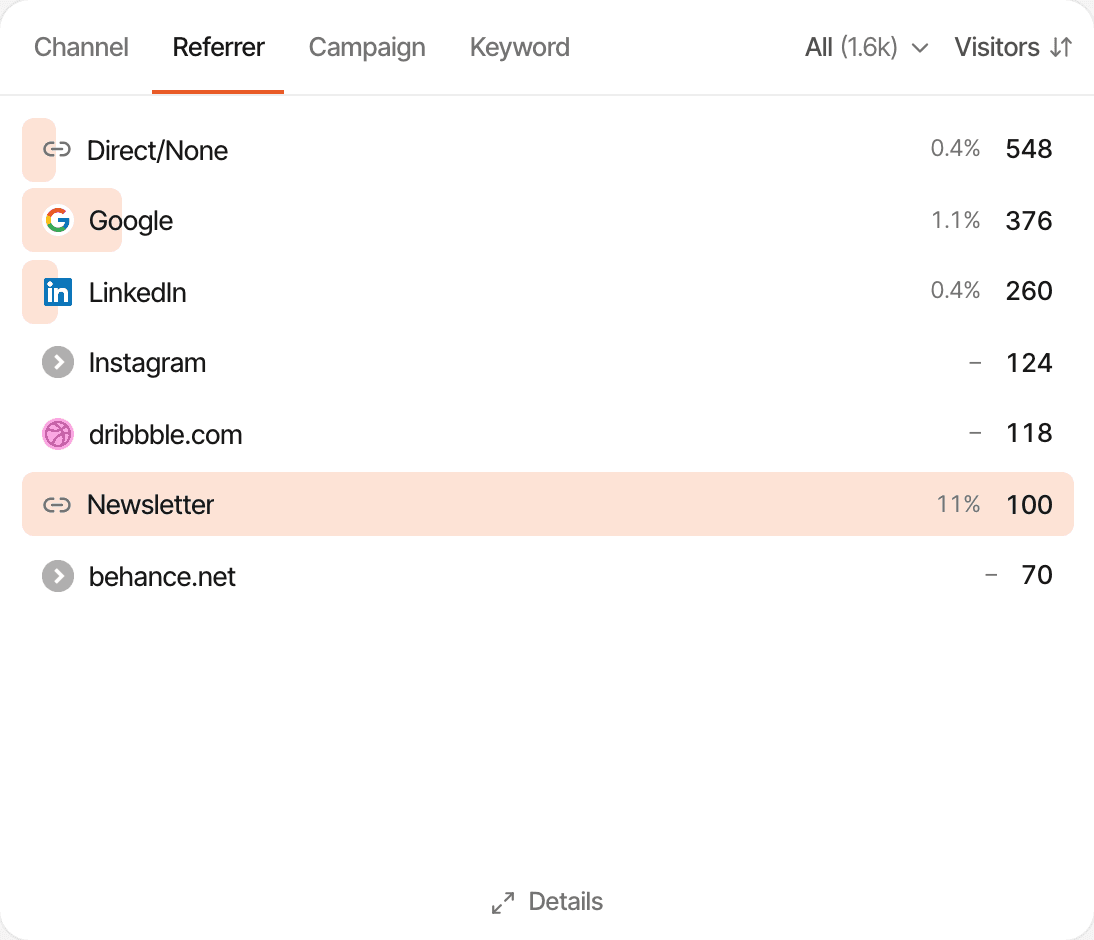Click the arrow icon beside behance.net

coord(58,576)
